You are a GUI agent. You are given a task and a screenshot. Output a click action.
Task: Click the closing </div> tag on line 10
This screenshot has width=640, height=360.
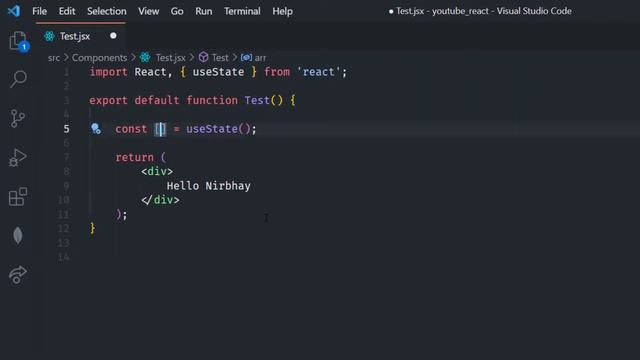click(160, 200)
